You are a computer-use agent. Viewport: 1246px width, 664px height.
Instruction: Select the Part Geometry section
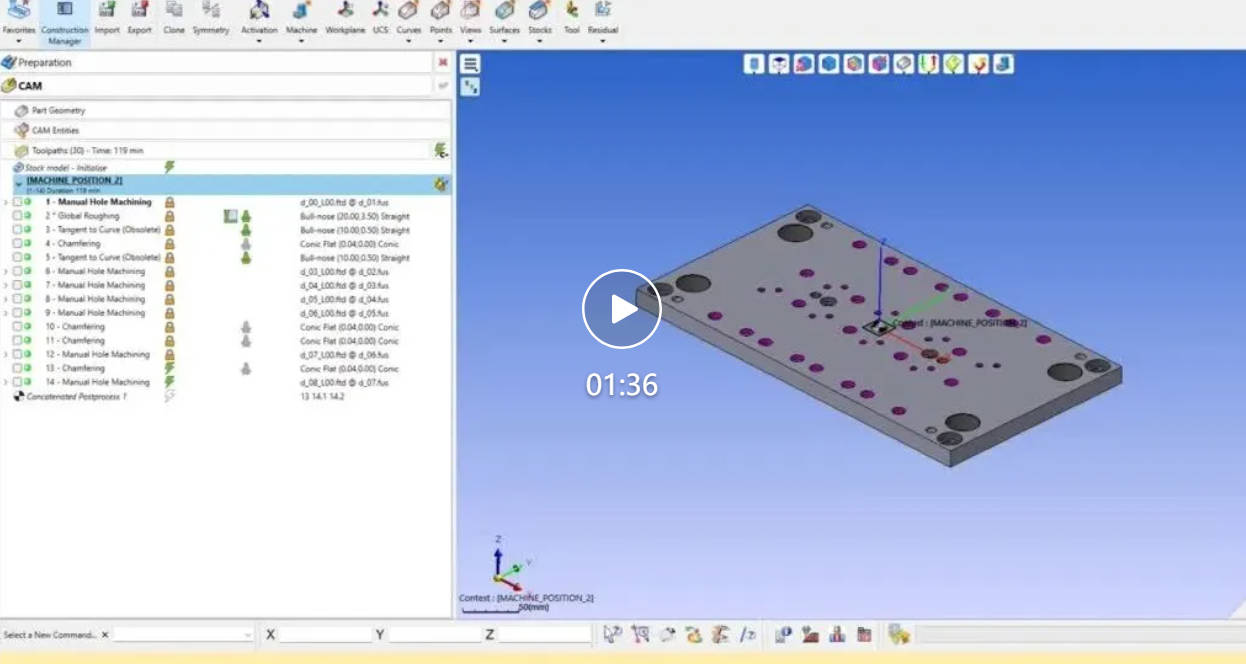58,110
